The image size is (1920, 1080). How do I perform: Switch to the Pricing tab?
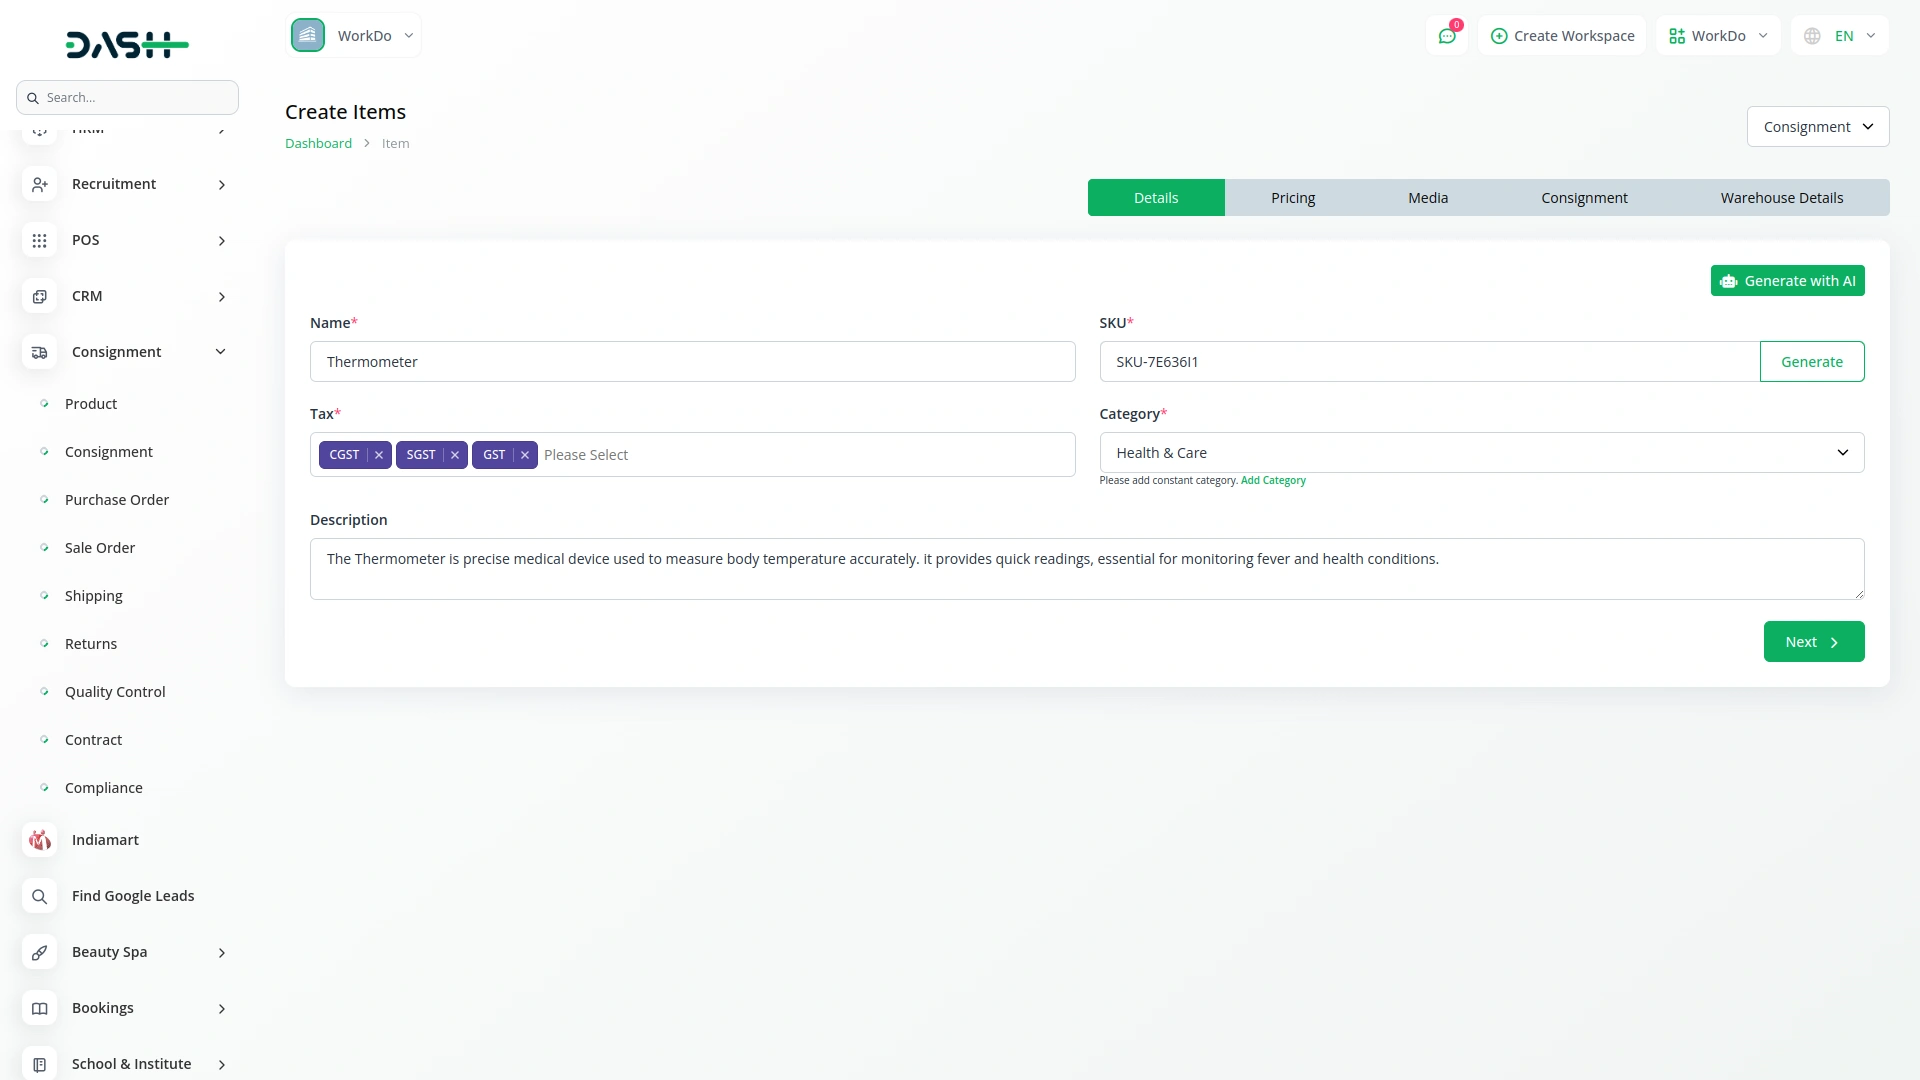tap(1293, 197)
